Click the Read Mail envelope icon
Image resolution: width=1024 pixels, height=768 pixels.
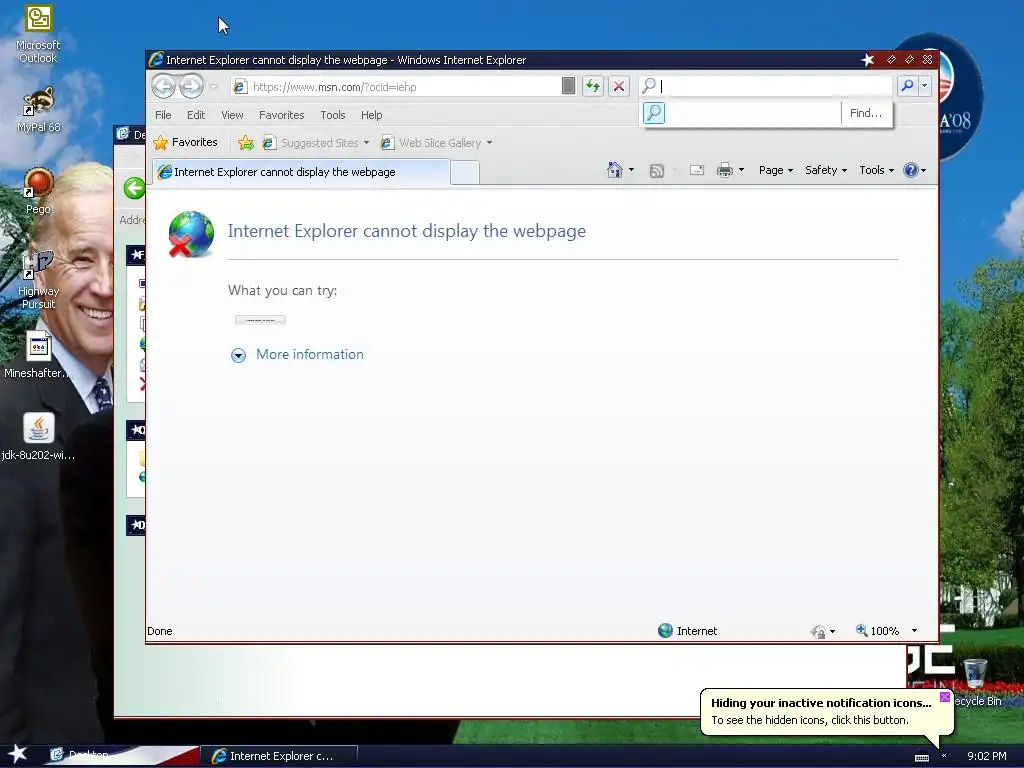[x=697, y=170]
